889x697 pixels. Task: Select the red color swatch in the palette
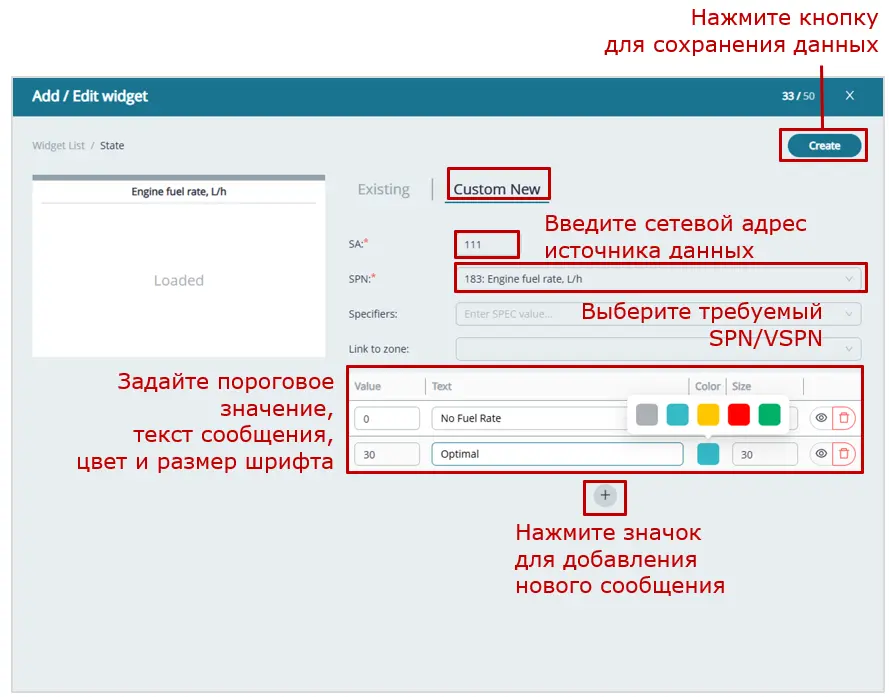738,415
